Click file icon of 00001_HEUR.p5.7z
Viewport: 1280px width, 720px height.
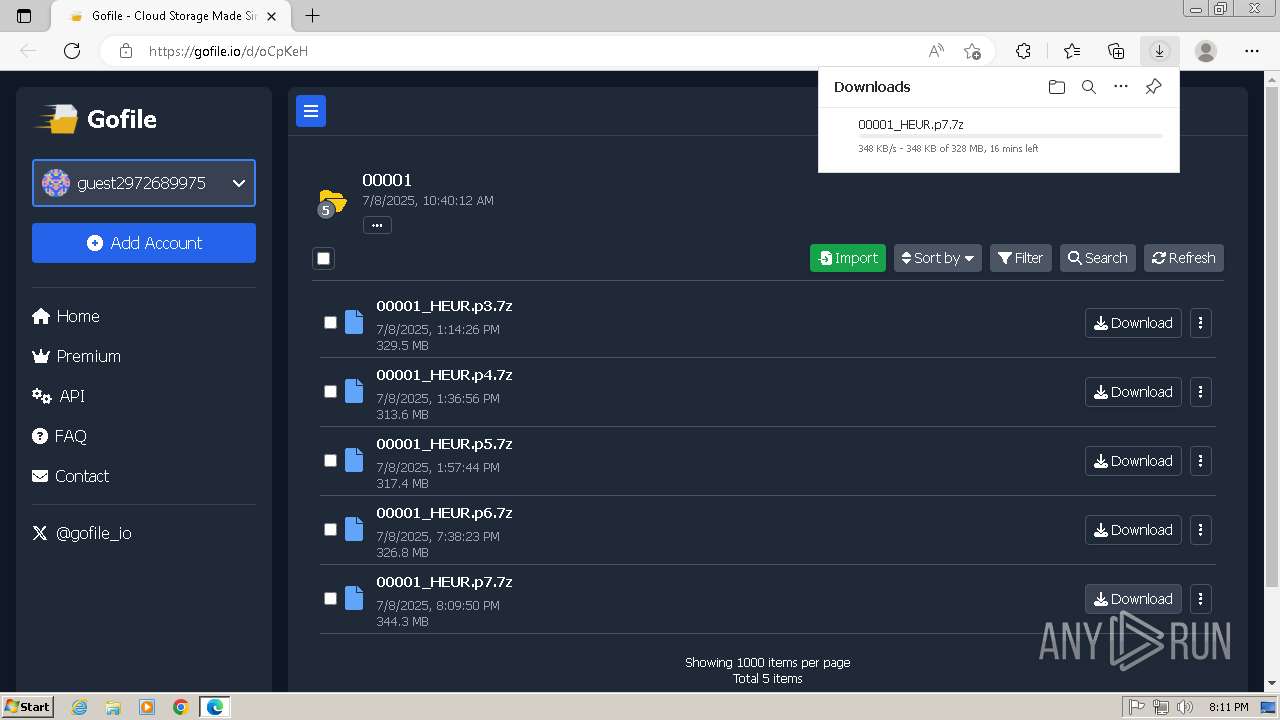click(354, 460)
